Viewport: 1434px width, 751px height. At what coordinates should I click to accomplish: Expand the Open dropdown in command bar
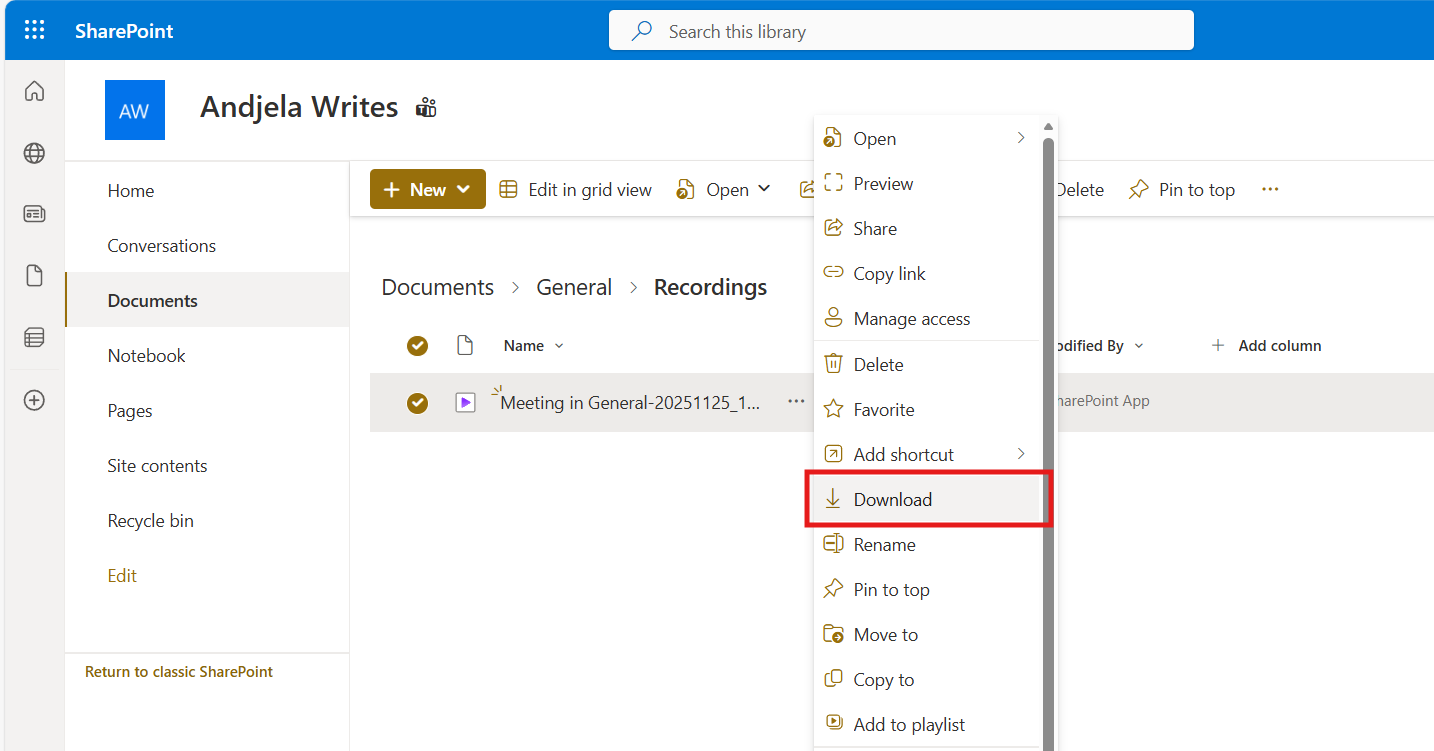[x=725, y=190]
